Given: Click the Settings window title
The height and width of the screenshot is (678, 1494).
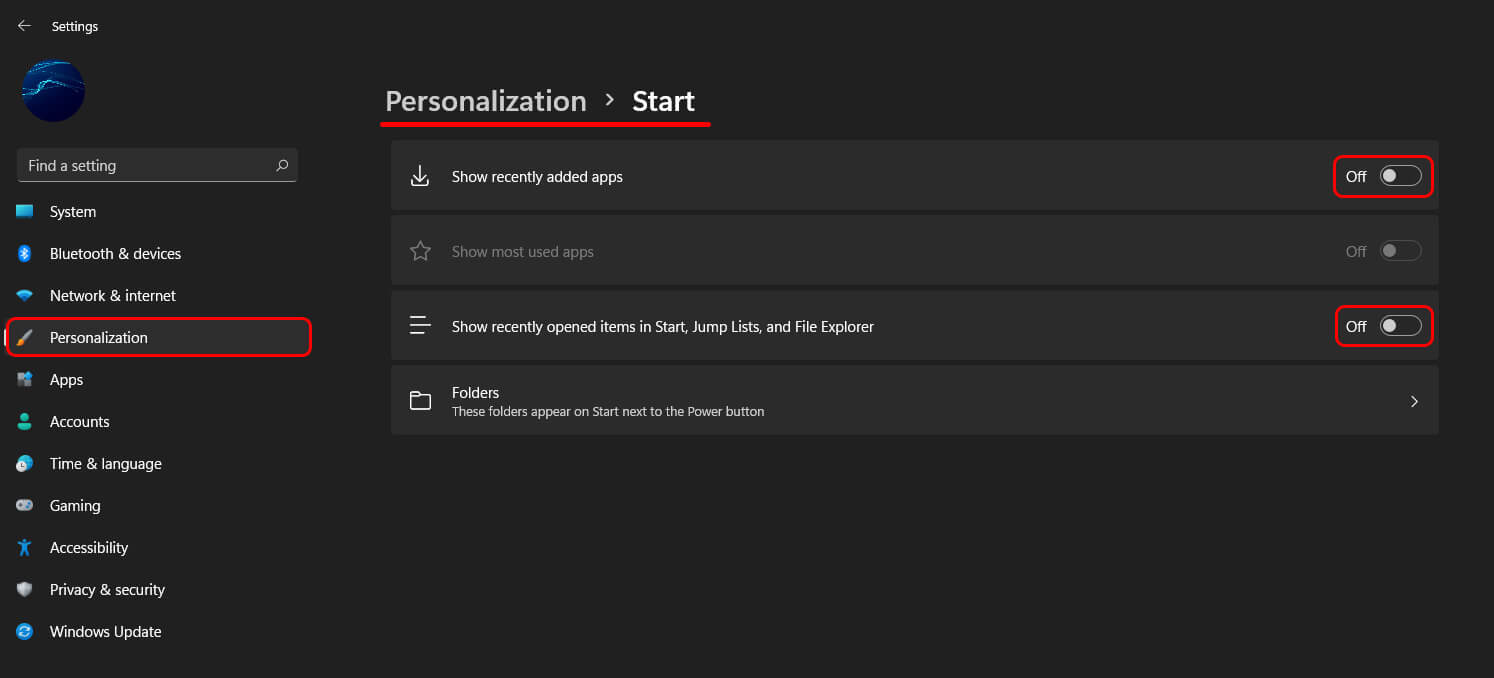Looking at the screenshot, I should [75, 26].
